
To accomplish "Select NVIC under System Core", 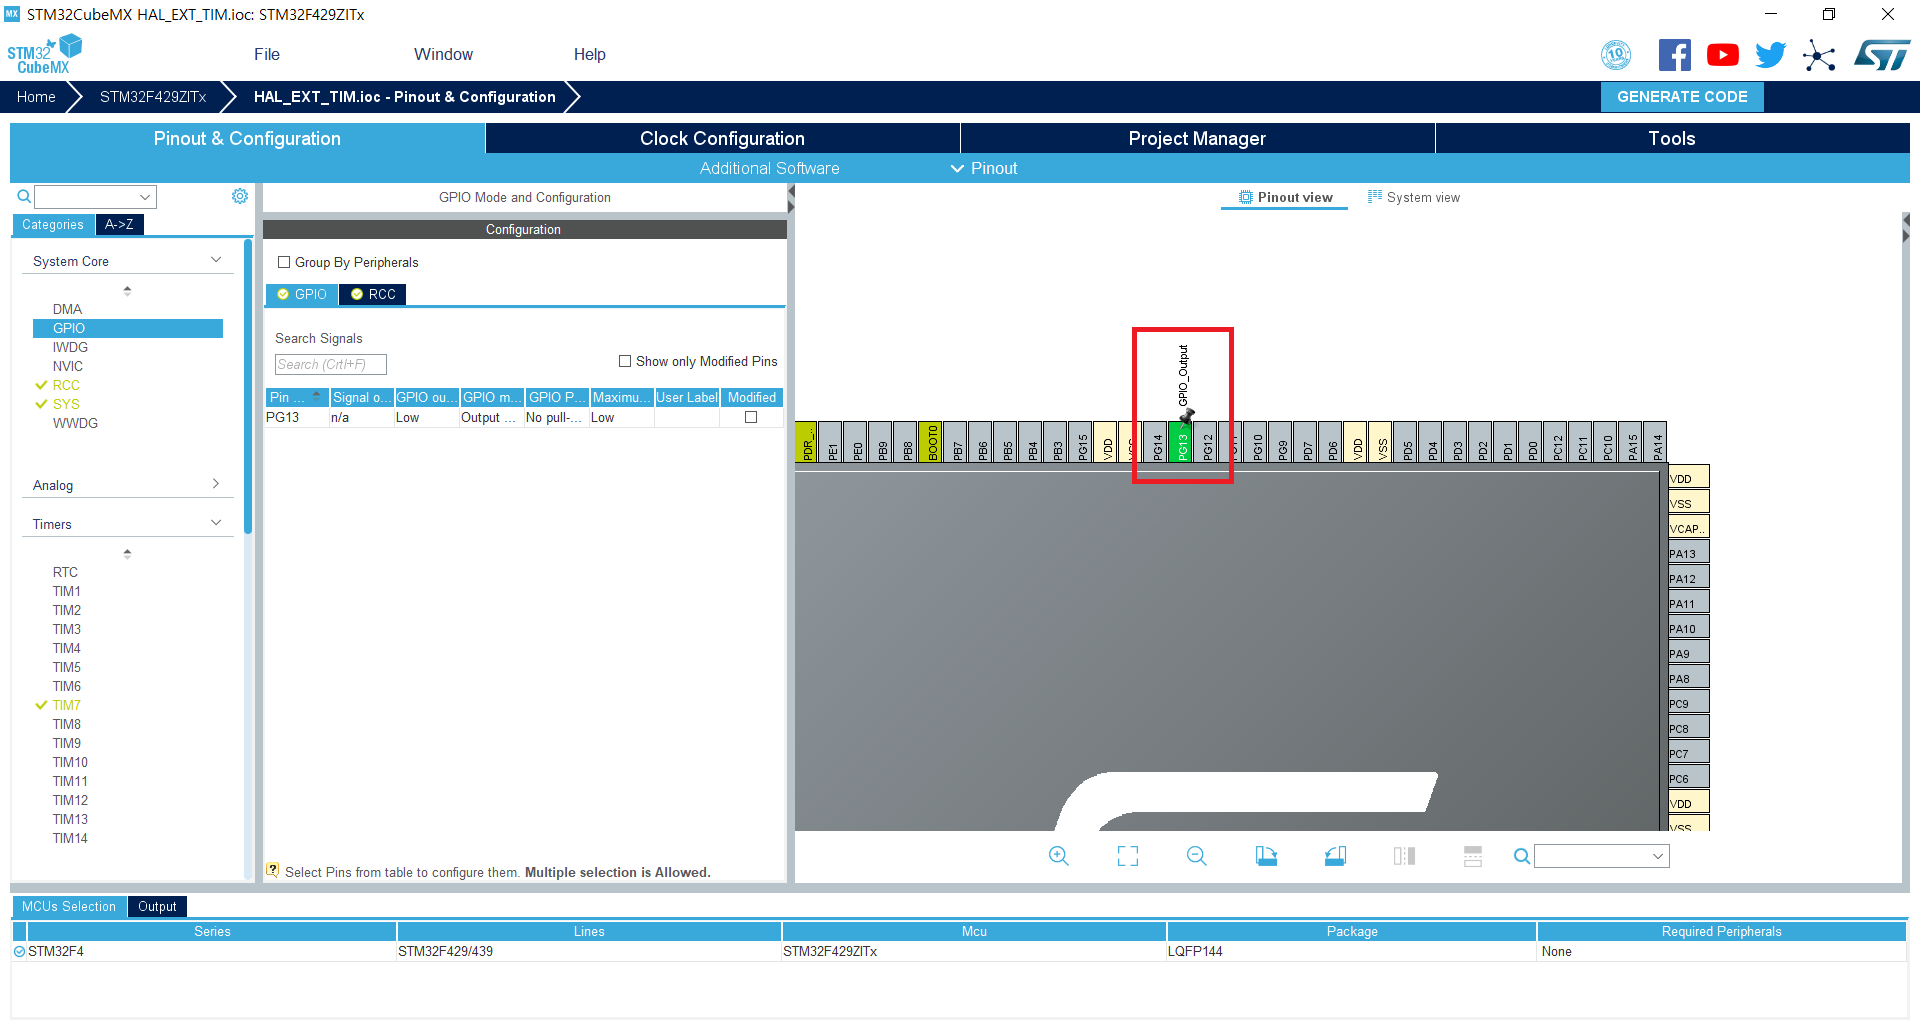I will (x=68, y=366).
